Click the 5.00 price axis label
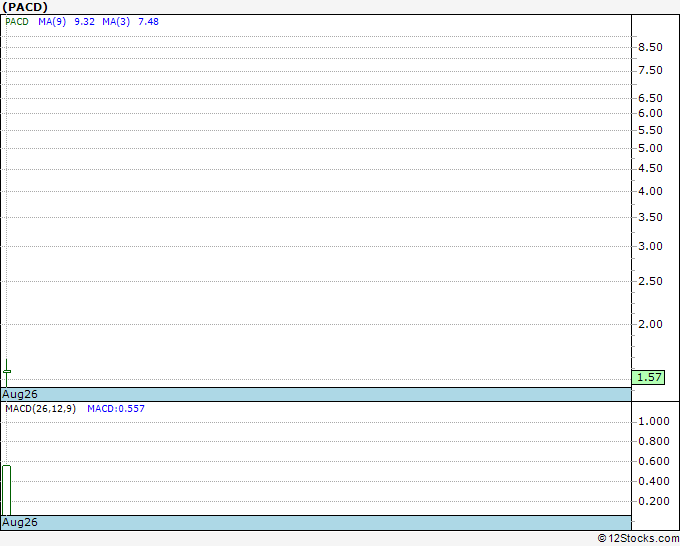680x546 pixels. tap(651, 148)
